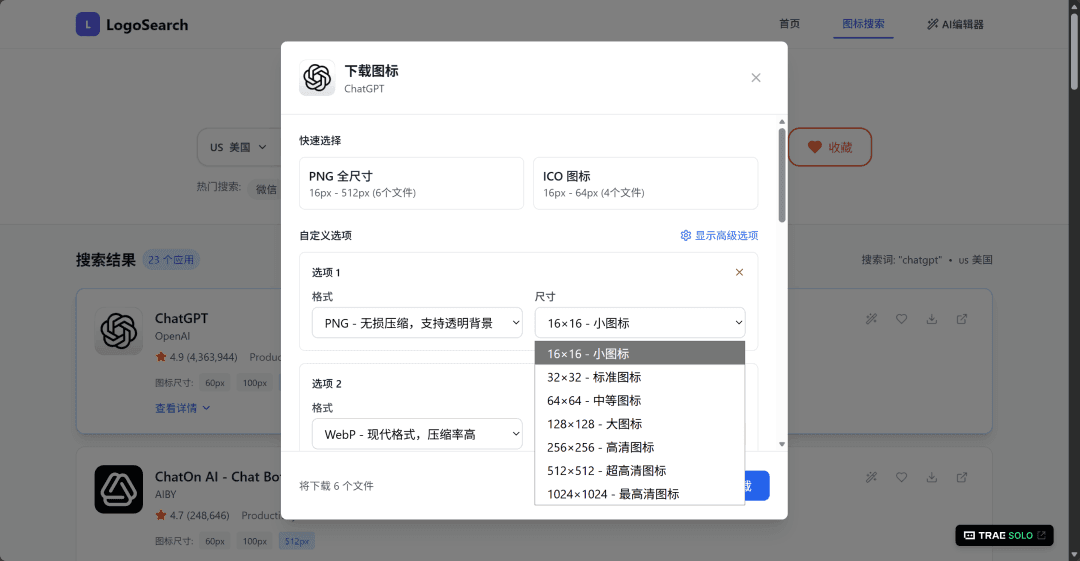Click the LogoSearch logo icon
The width and height of the screenshot is (1080, 561).
(88, 24)
